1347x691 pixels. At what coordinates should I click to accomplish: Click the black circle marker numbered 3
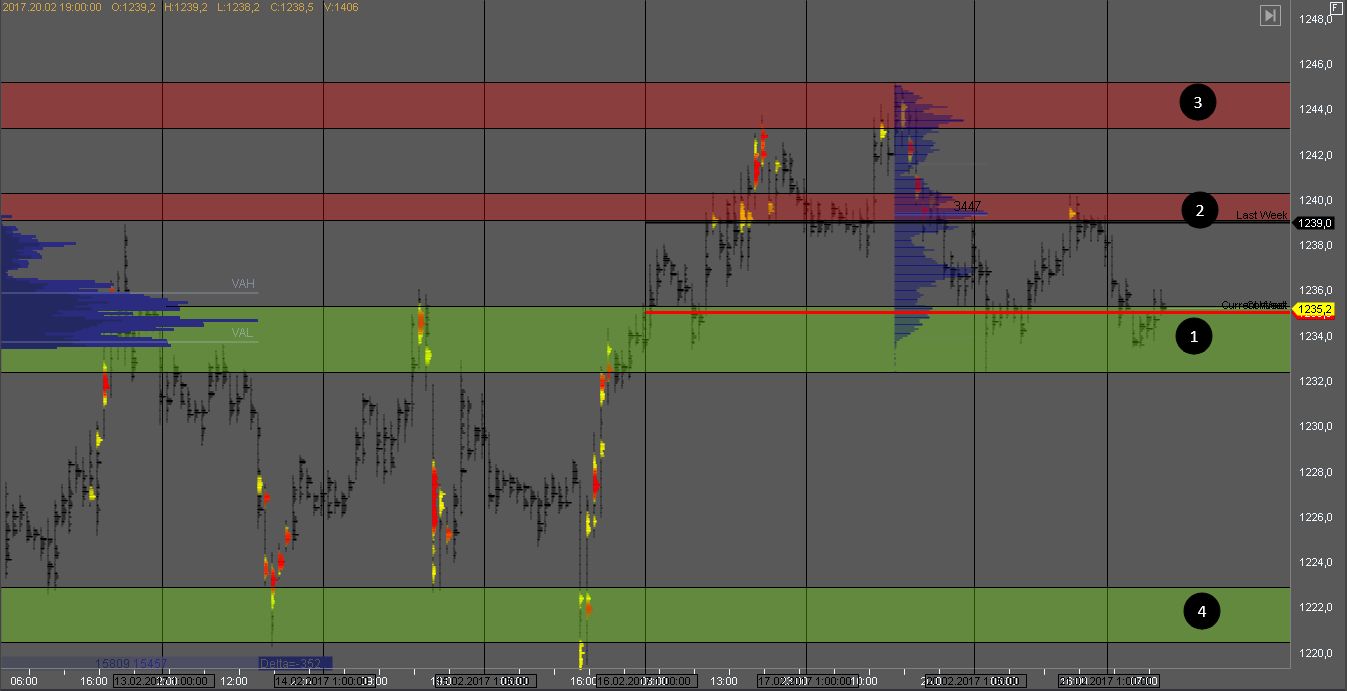pos(1197,102)
